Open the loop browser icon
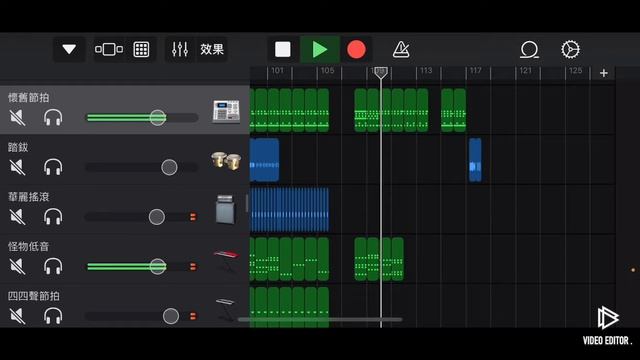The height and width of the screenshot is (360, 640). [529, 49]
